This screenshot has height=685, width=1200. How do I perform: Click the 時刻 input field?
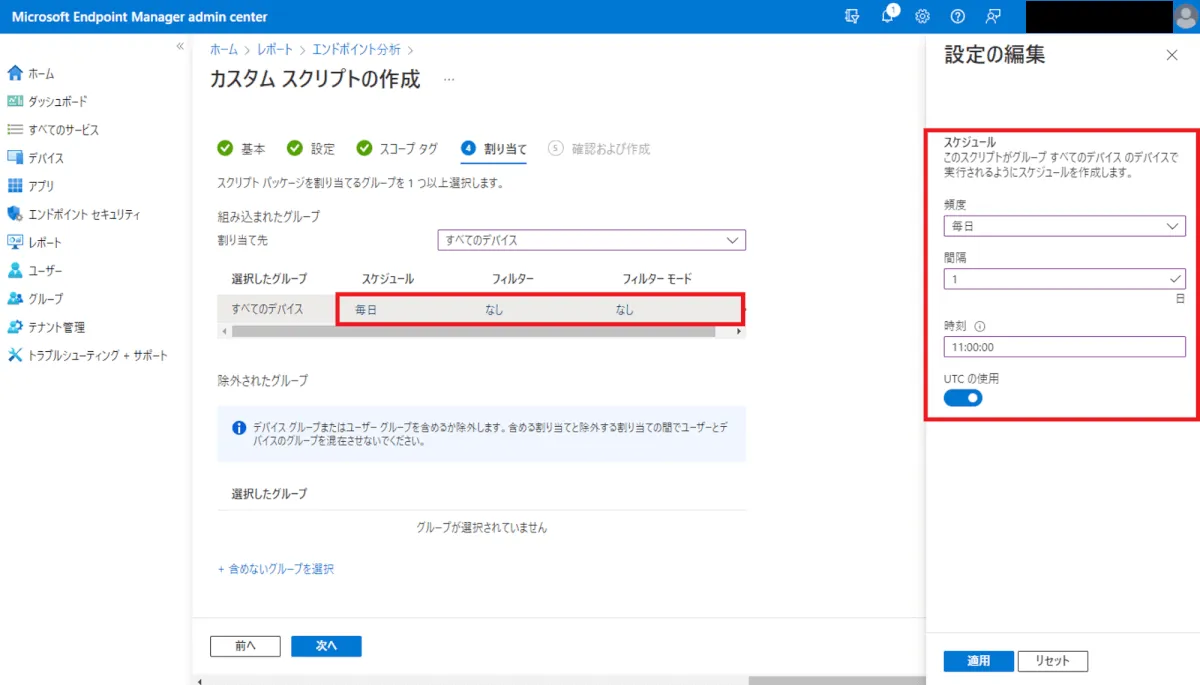point(1064,347)
